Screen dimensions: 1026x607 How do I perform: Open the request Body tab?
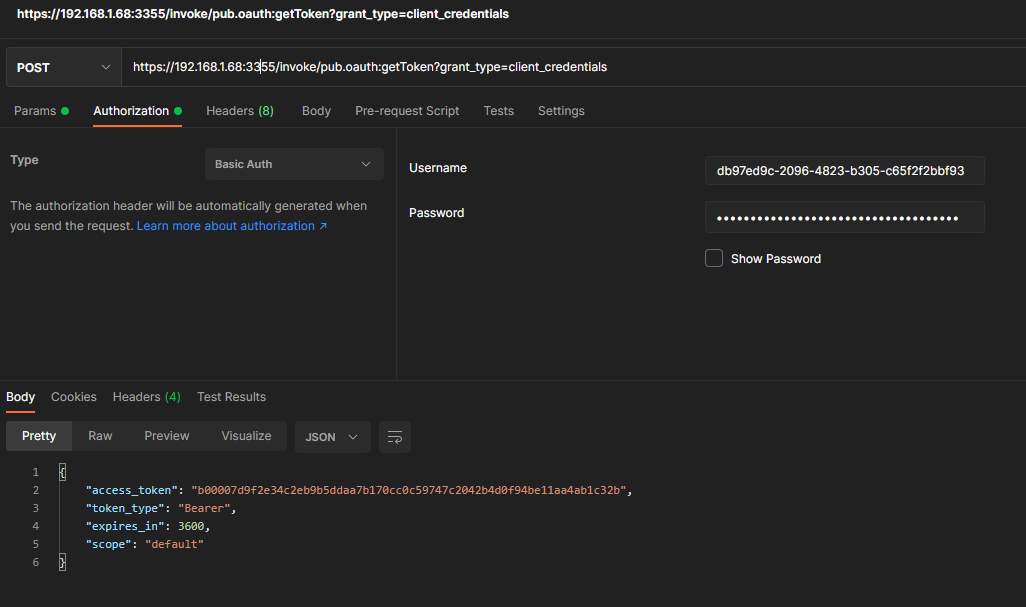pyautogui.click(x=316, y=111)
